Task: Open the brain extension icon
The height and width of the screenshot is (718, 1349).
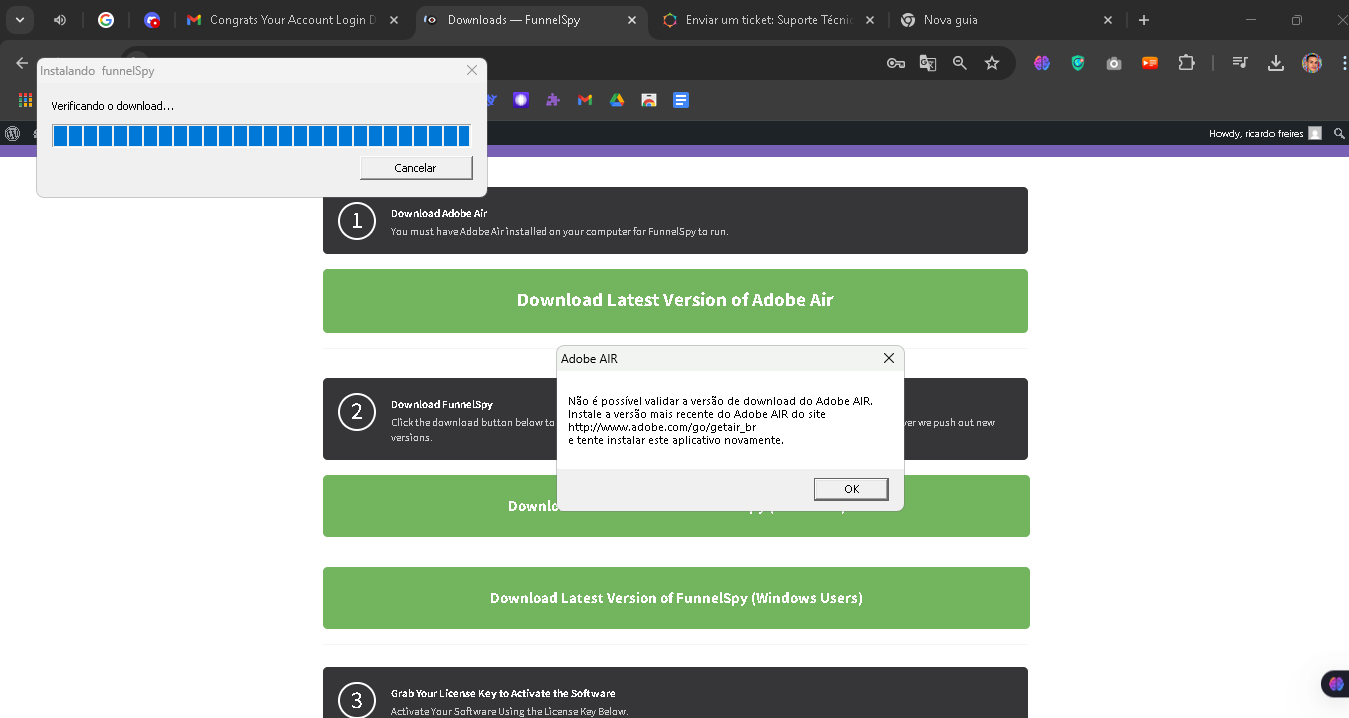Action: [1042, 63]
